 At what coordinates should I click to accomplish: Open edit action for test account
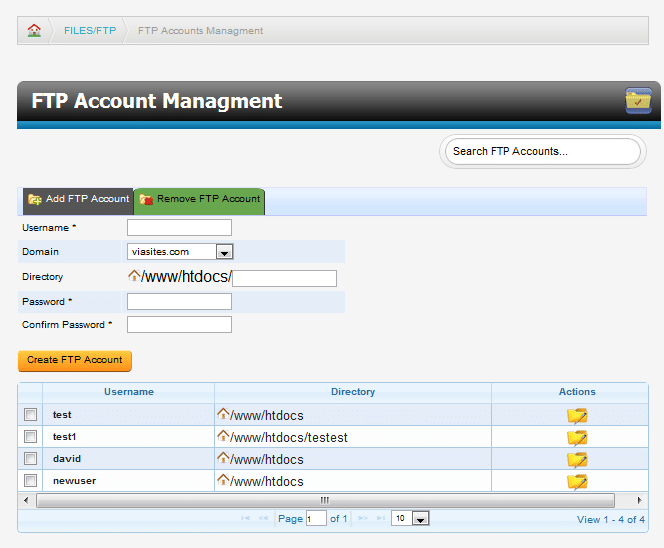pos(577,415)
